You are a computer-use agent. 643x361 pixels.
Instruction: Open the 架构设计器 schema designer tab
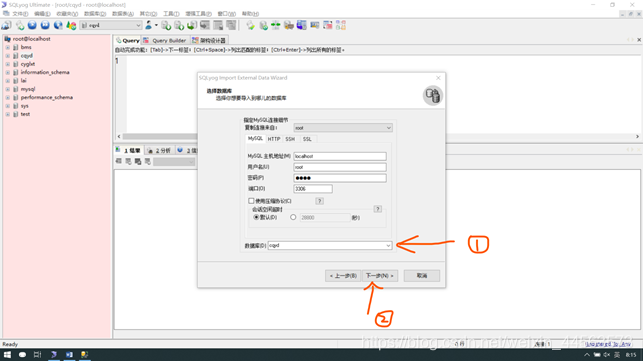click(x=209, y=40)
